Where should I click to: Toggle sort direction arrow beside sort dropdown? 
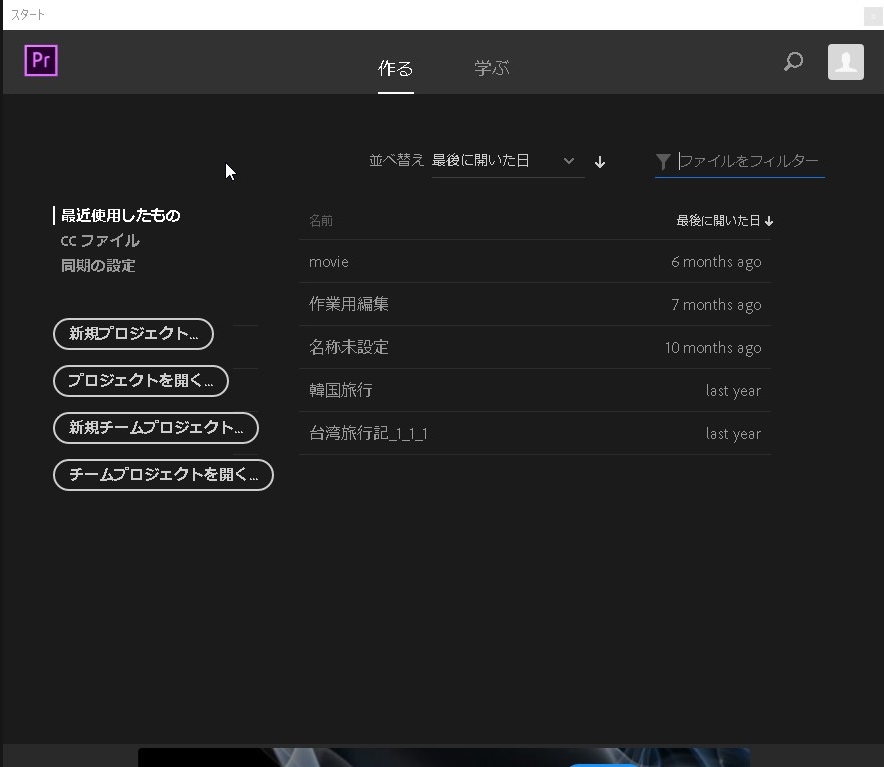coord(600,162)
